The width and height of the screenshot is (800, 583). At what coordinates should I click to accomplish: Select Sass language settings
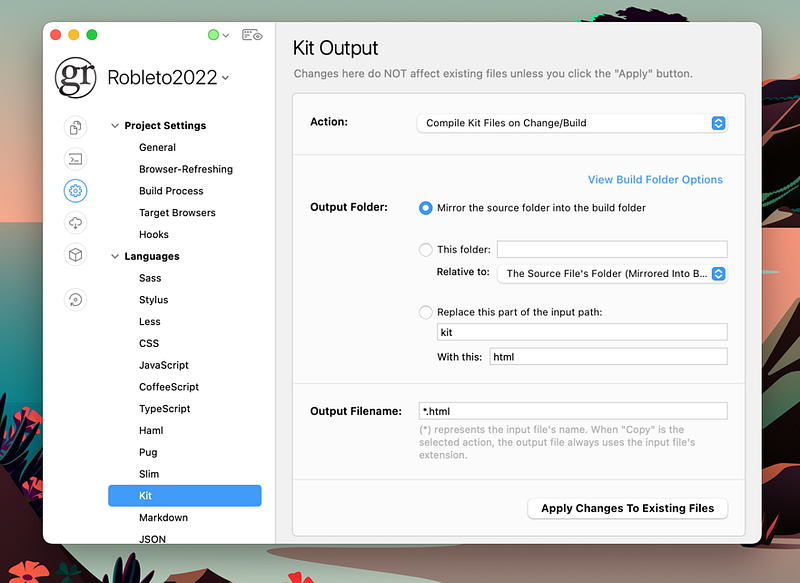[150, 278]
